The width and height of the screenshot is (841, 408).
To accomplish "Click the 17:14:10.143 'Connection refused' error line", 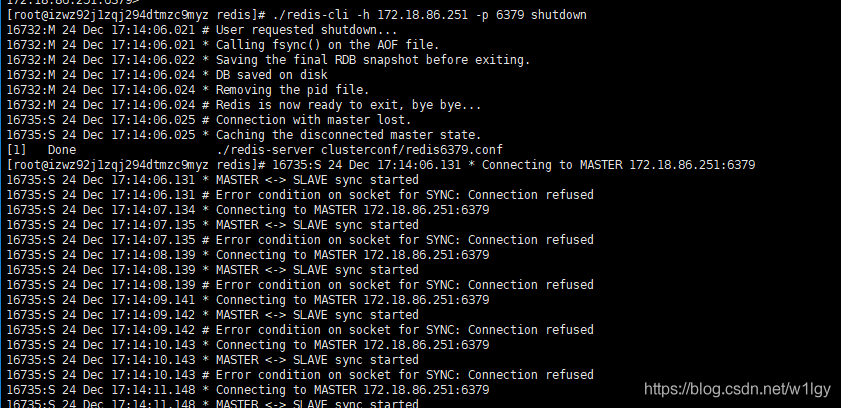I will [x=300, y=375].
